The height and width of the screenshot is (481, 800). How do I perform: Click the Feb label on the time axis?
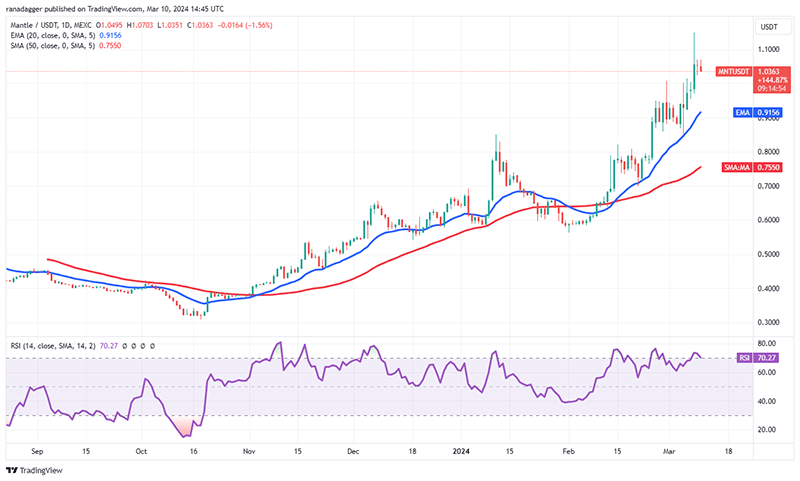[x=568, y=451]
